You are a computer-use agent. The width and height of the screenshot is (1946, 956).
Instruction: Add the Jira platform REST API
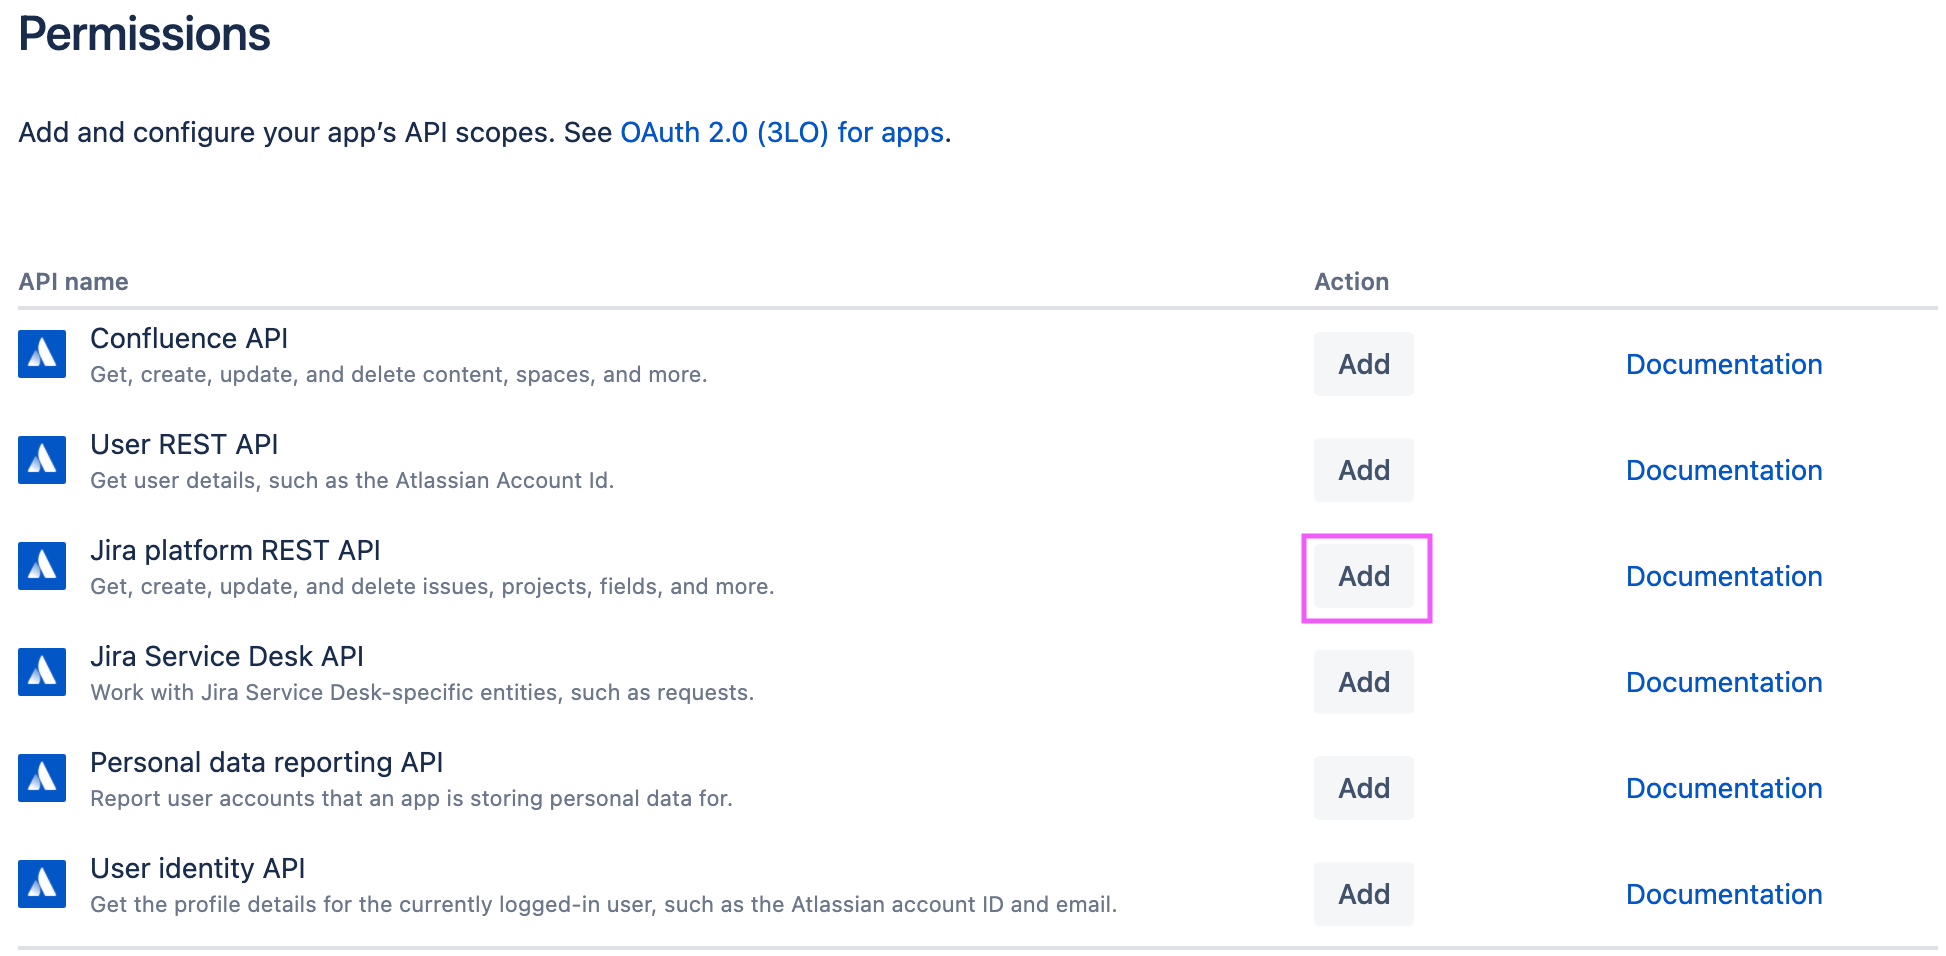click(x=1363, y=576)
